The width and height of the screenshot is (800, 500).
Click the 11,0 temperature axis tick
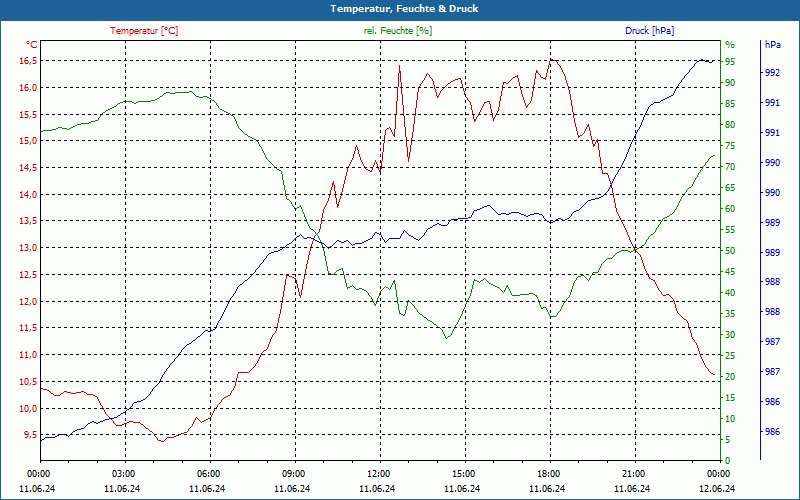[x=29, y=355]
